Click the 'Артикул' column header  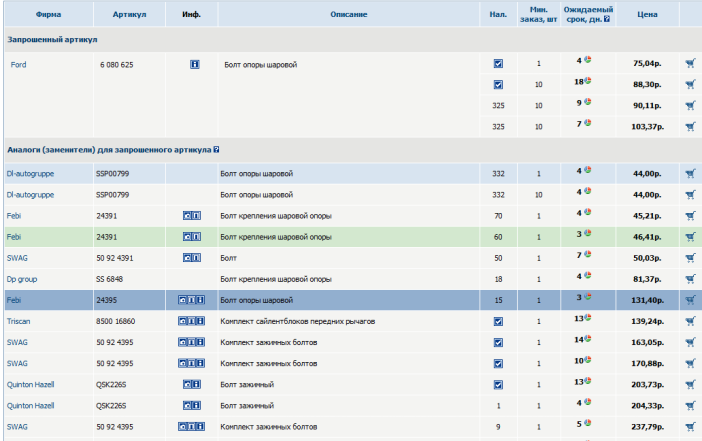pos(130,14)
